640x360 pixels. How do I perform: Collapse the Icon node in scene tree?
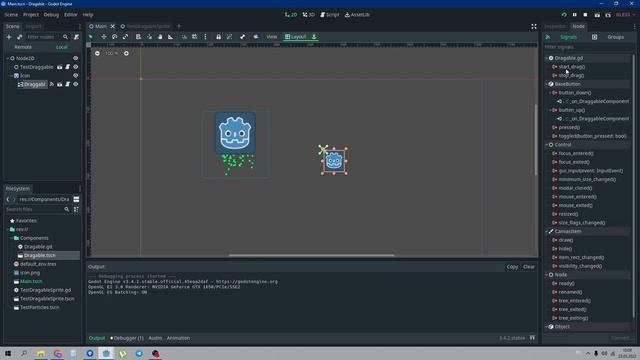11,76
